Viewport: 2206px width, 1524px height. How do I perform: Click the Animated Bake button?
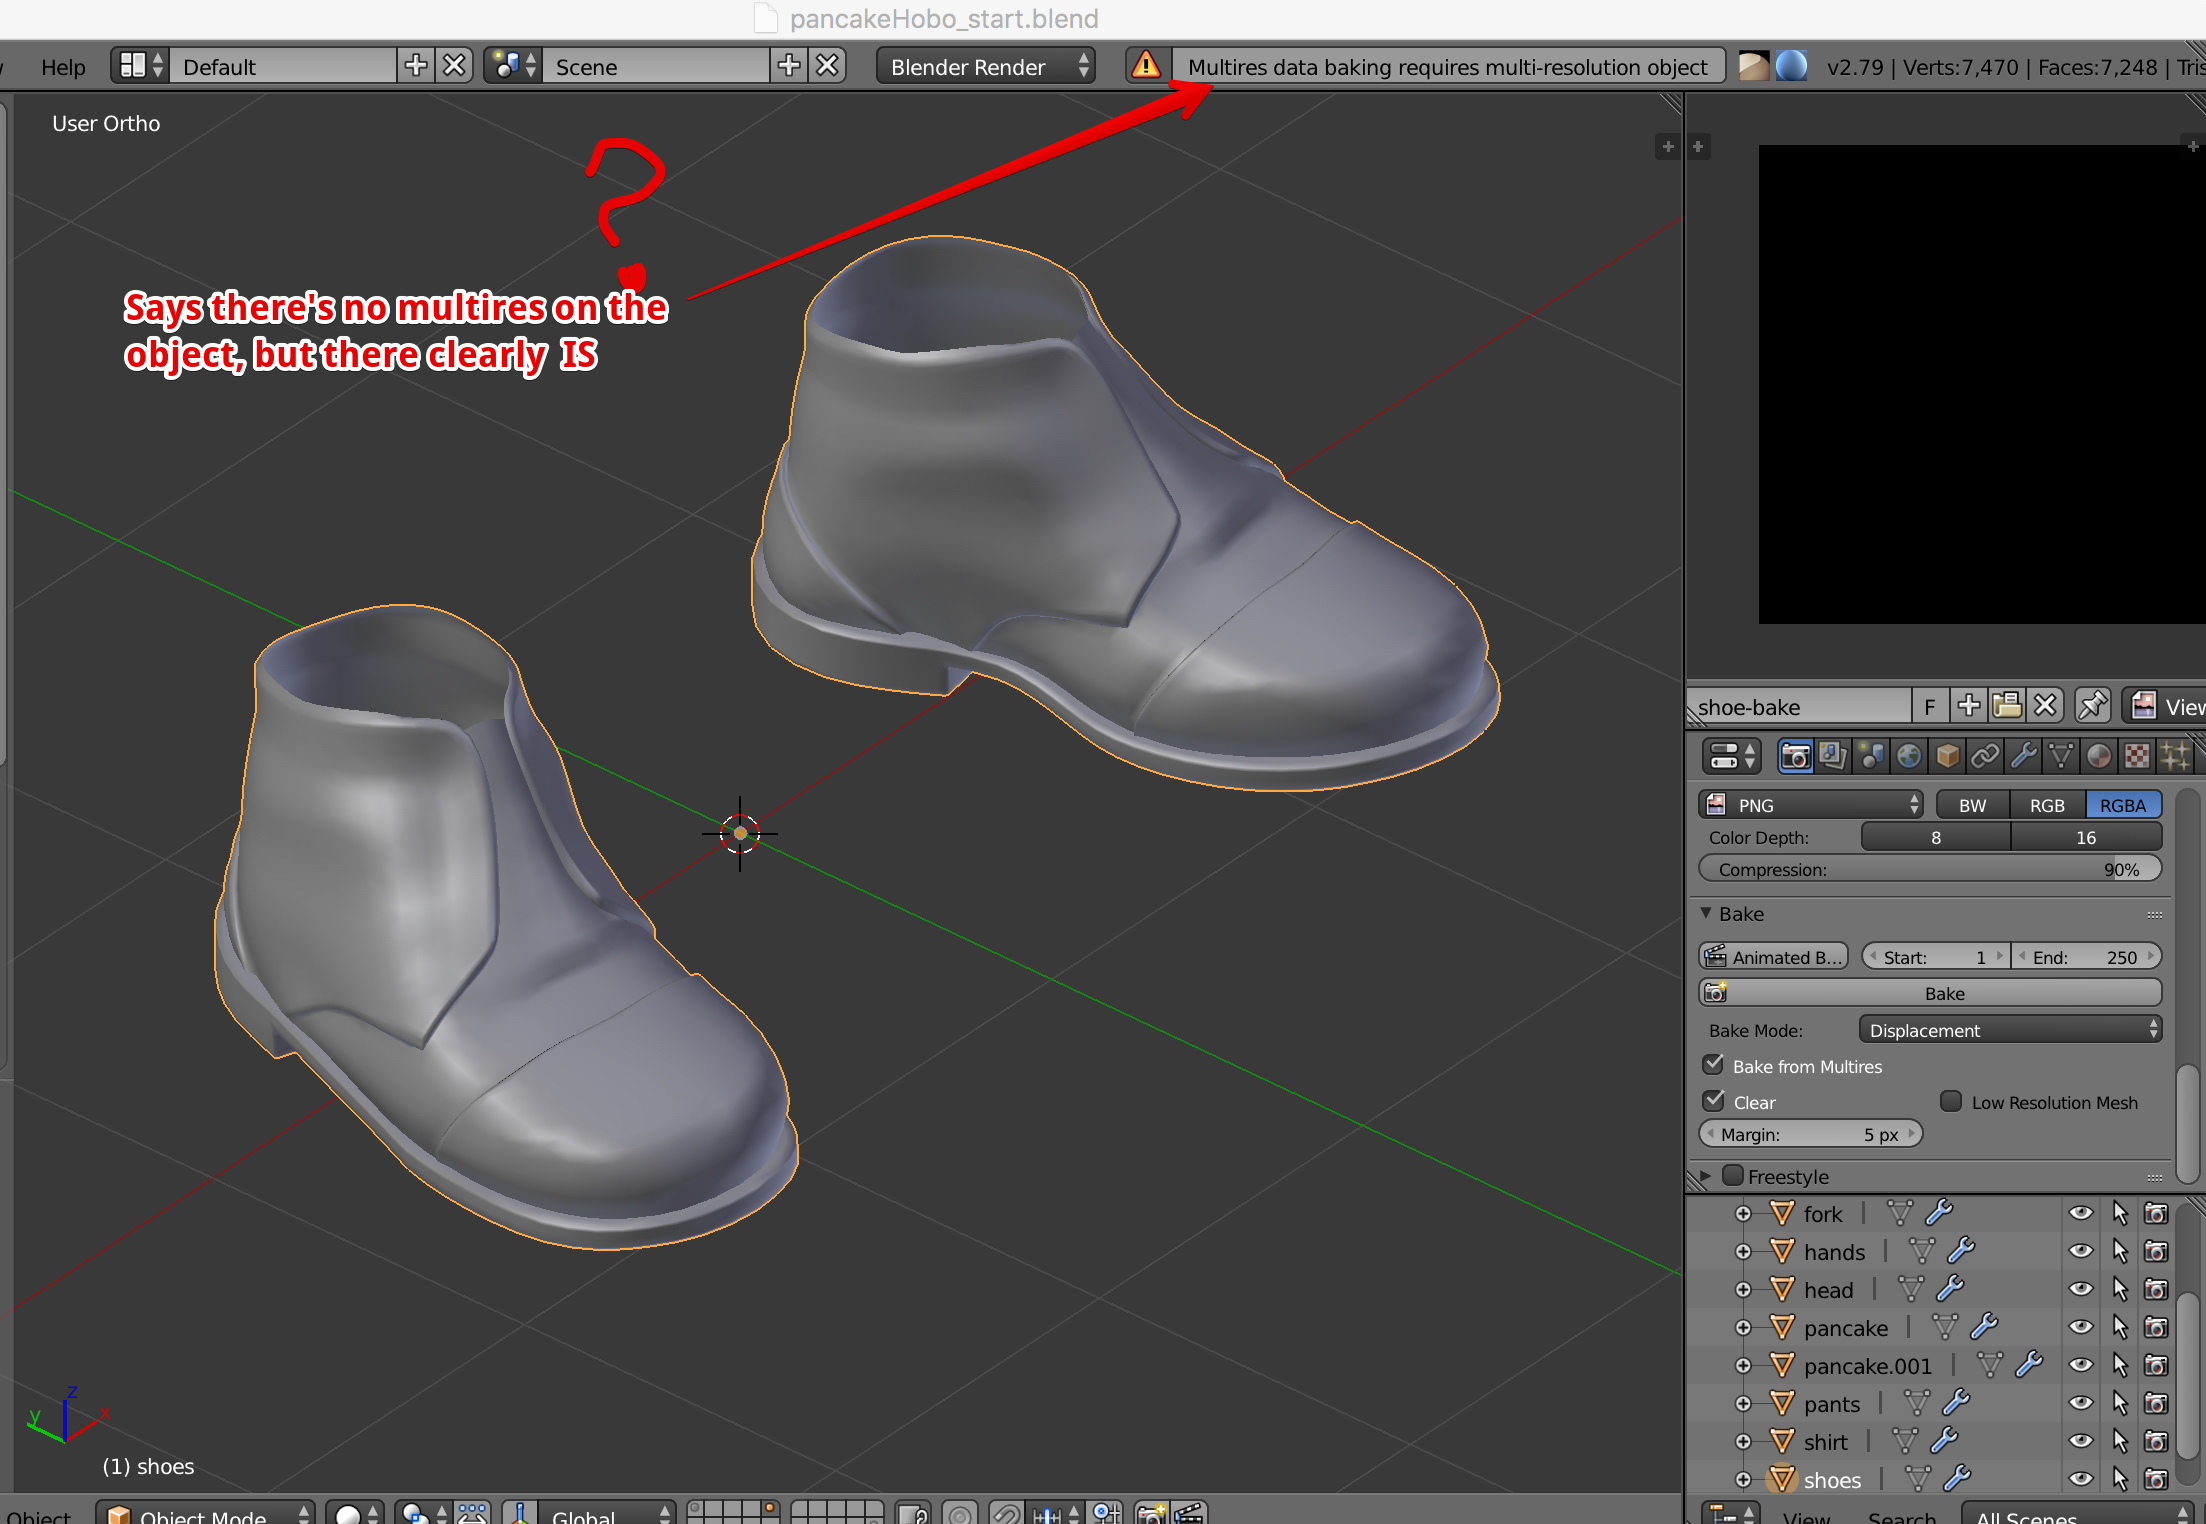1774,957
